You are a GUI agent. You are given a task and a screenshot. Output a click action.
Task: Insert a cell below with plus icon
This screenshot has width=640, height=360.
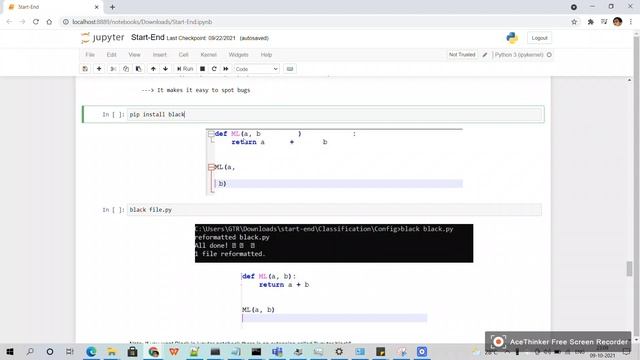point(99,69)
